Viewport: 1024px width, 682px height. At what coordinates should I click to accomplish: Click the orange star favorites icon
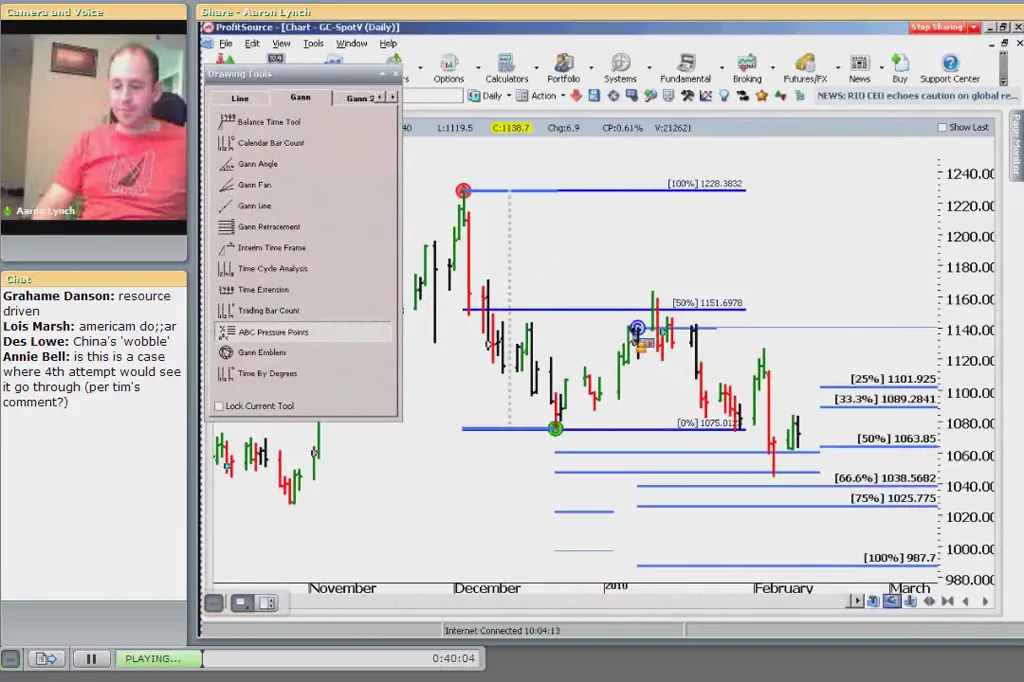pyautogui.click(x=761, y=96)
